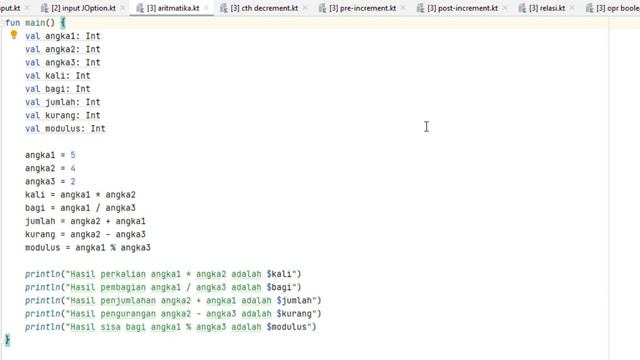Click the println 'Hasil perkalian' statement

pos(163,274)
